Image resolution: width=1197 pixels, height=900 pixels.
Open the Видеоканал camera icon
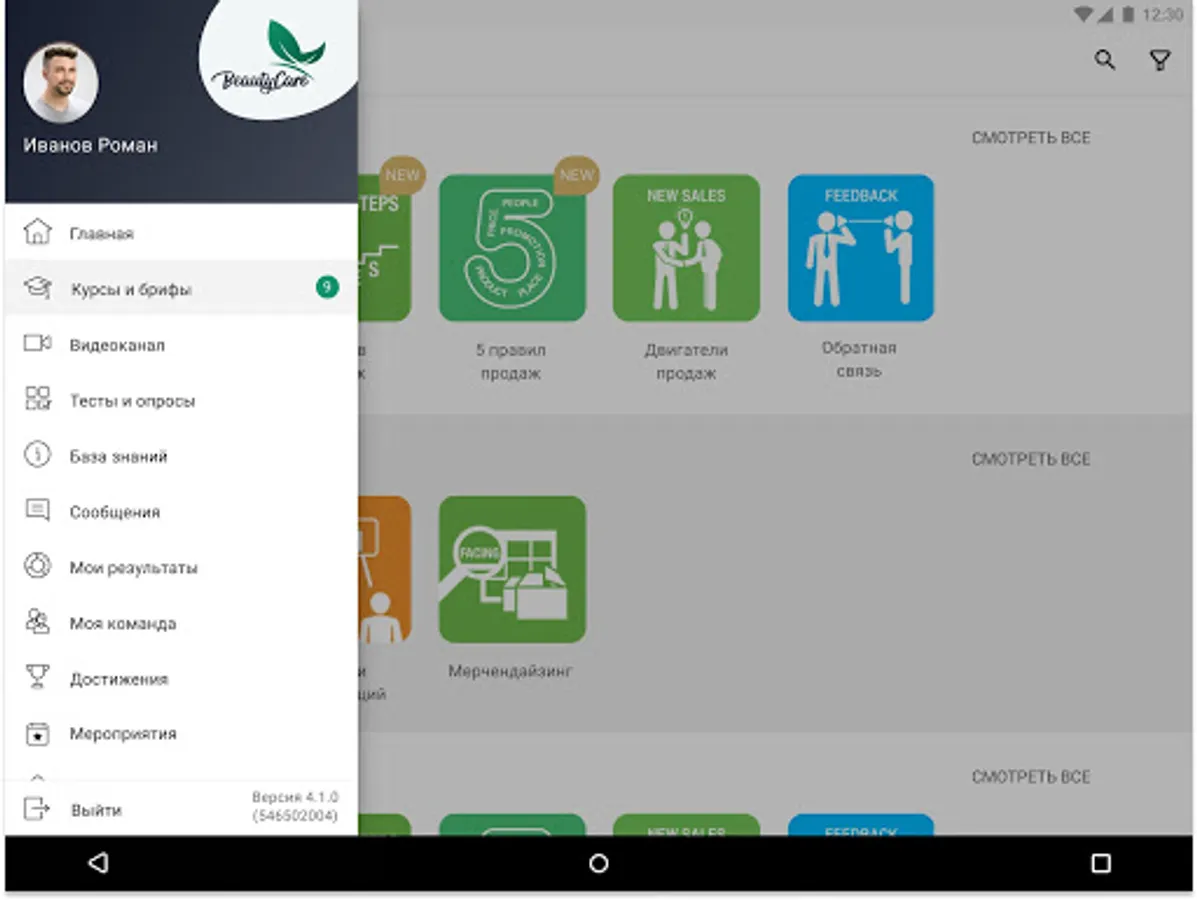coord(37,344)
